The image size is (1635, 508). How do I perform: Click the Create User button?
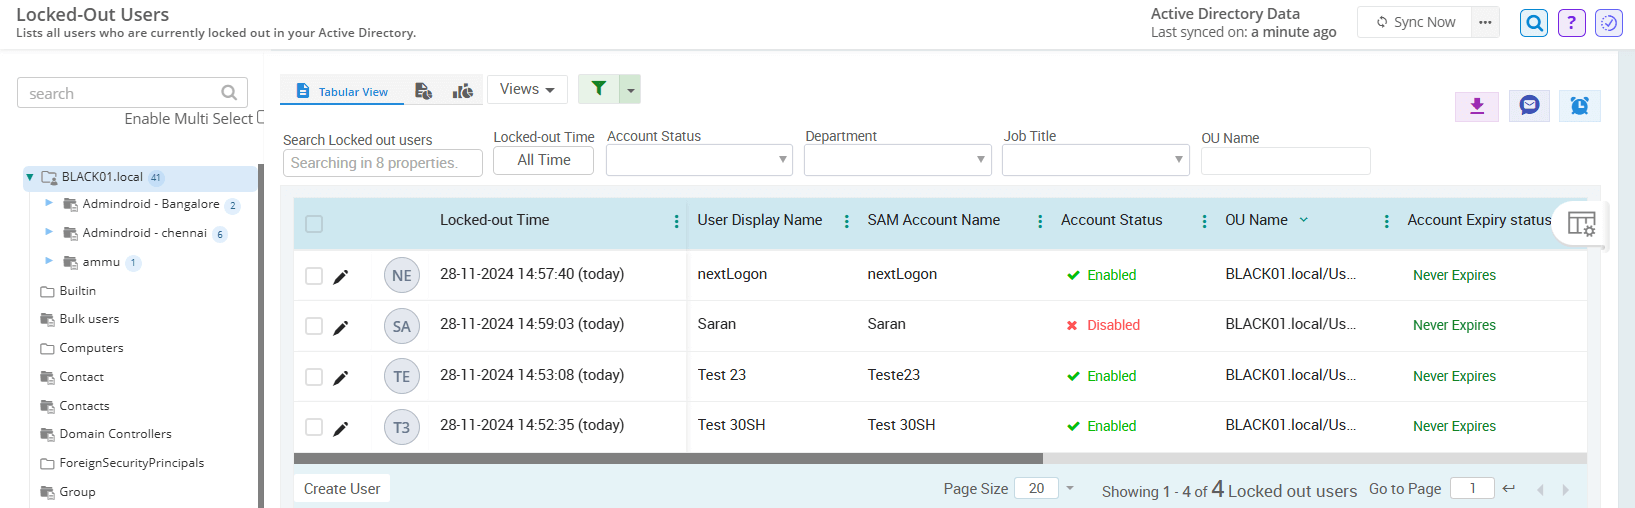coord(342,489)
